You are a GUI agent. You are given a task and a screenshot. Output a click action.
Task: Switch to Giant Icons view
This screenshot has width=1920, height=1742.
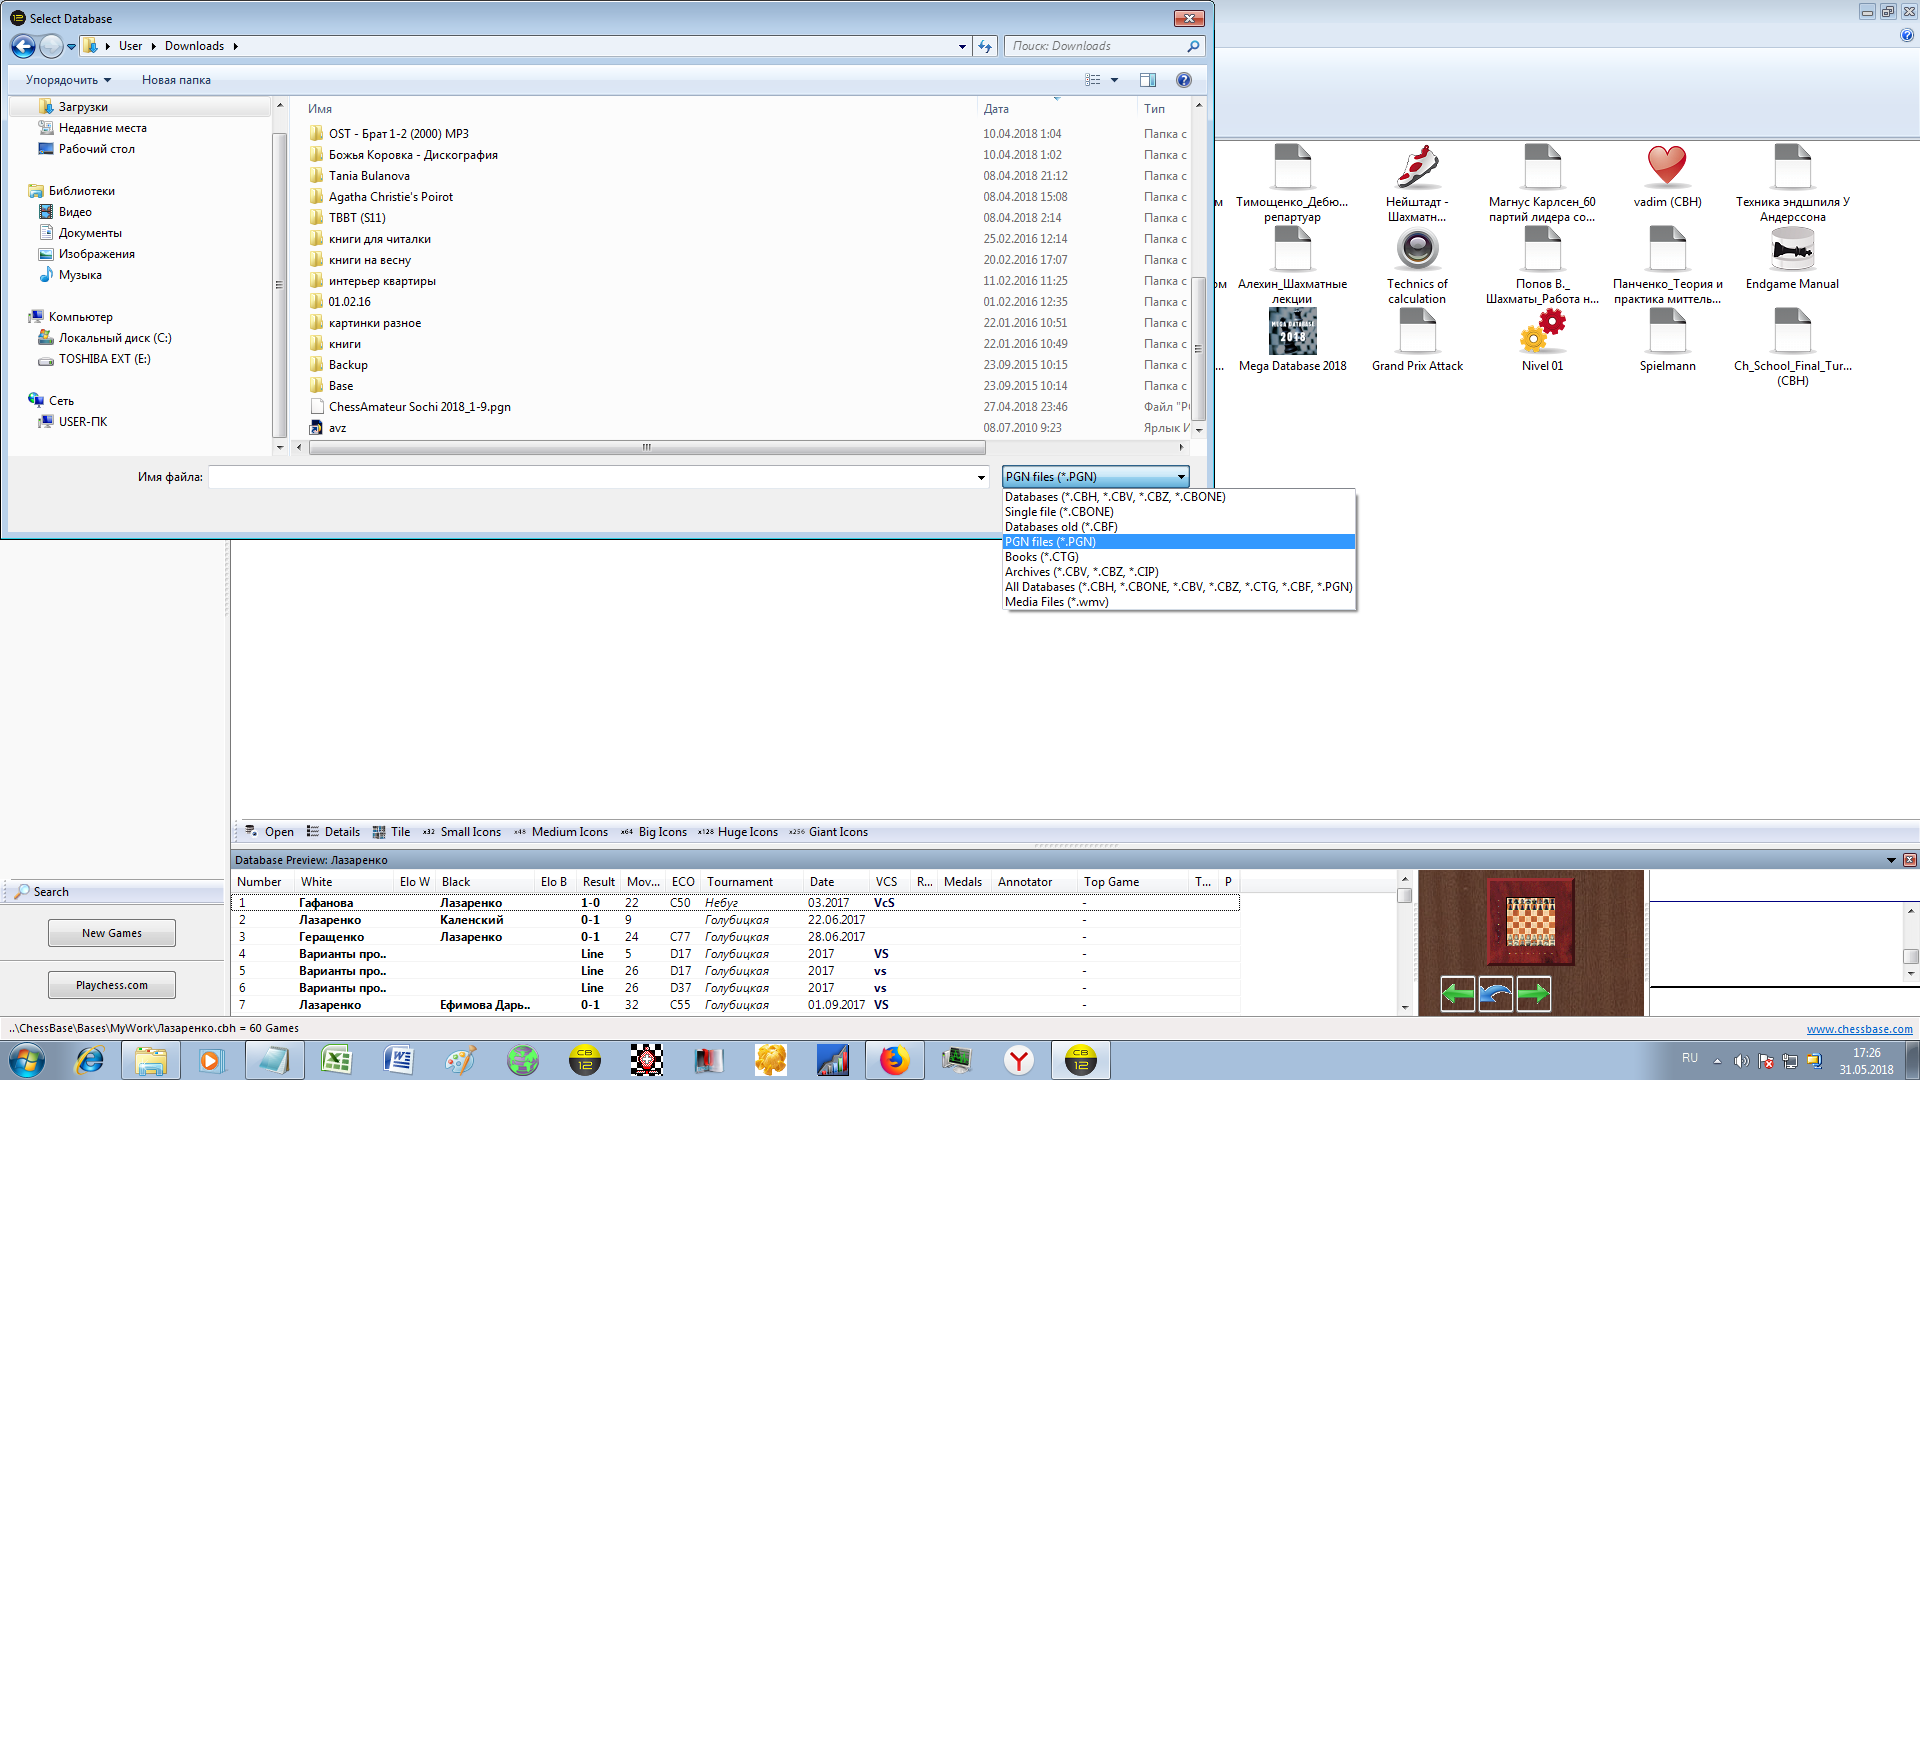(828, 832)
